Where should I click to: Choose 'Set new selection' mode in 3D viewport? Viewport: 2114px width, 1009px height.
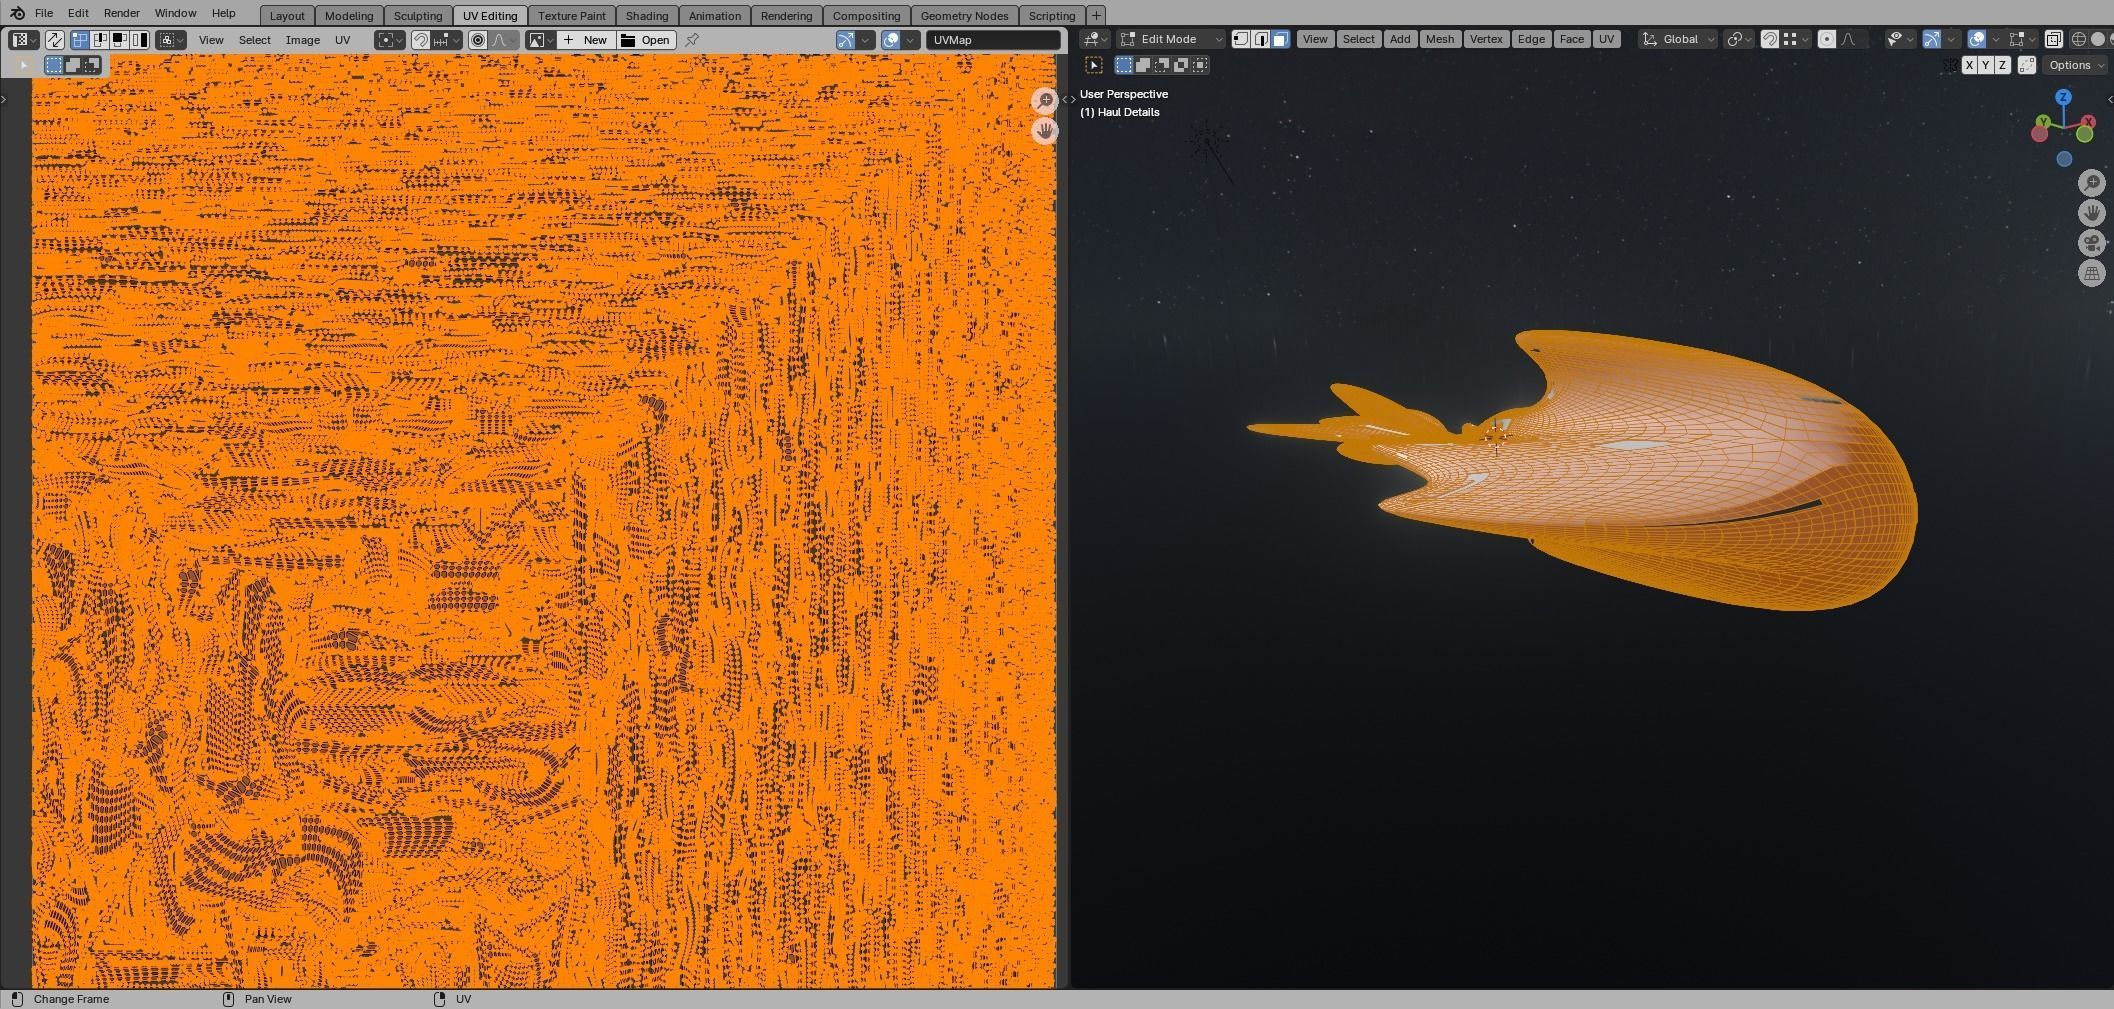click(1123, 65)
